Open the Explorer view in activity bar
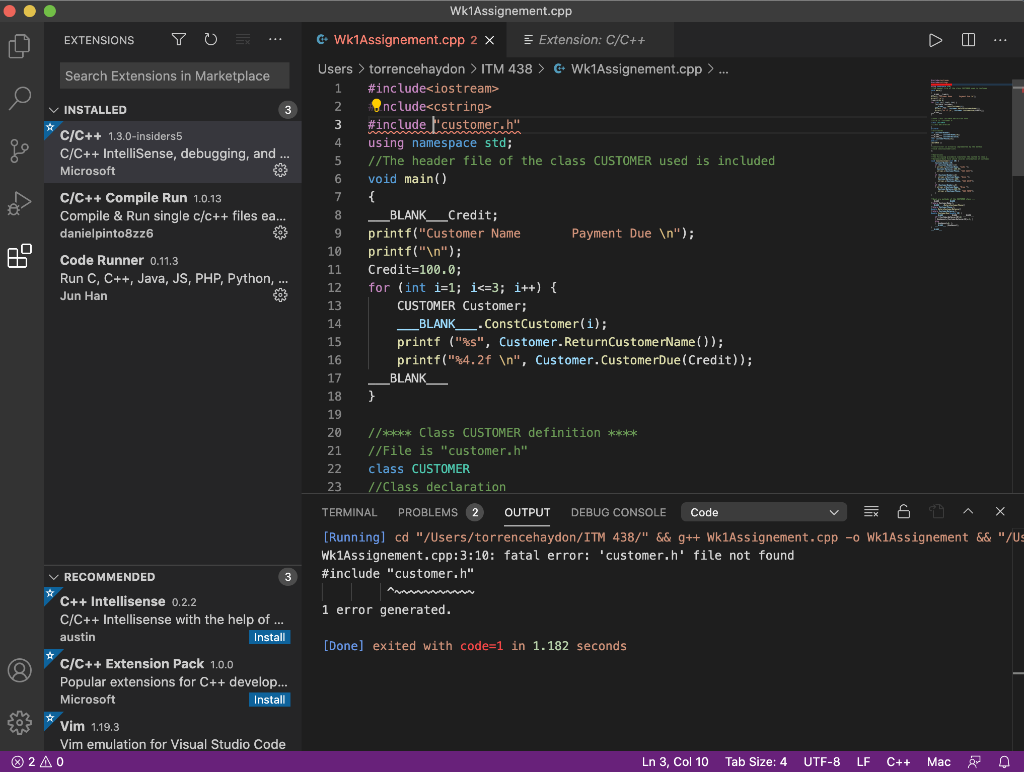Viewport: 1024px width, 772px height. (x=20, y=46)
